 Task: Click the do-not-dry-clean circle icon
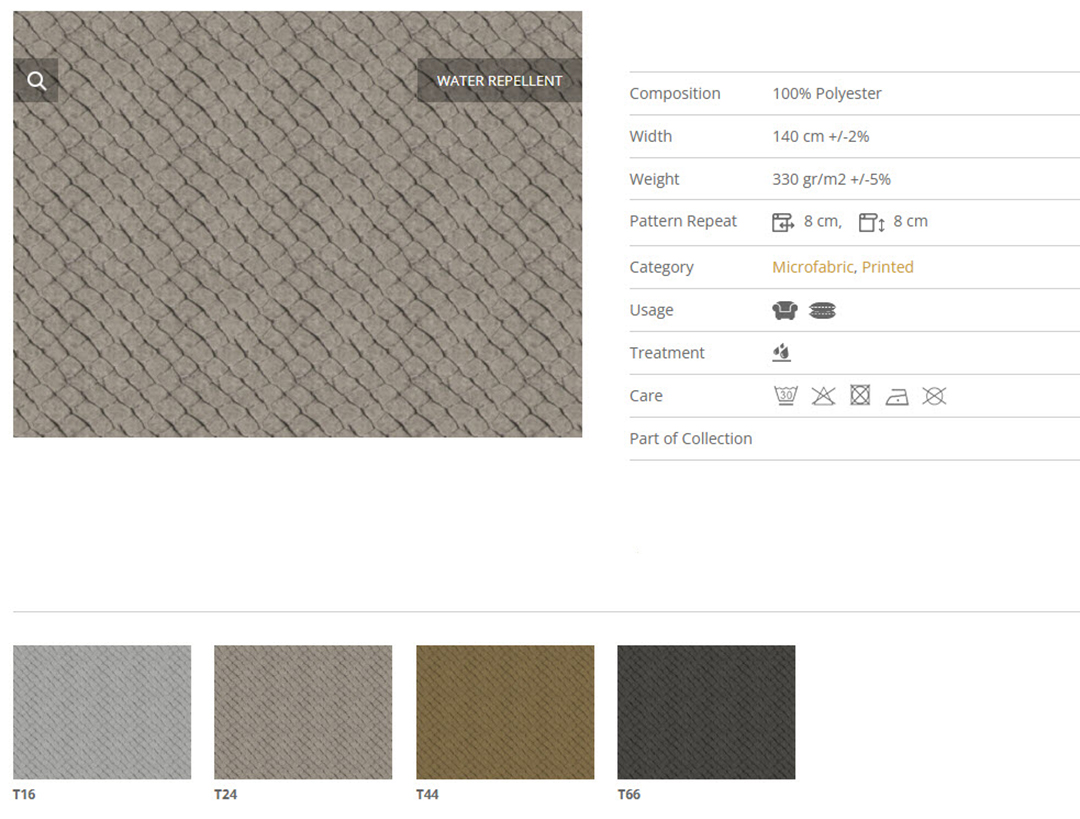coord(934,396)
